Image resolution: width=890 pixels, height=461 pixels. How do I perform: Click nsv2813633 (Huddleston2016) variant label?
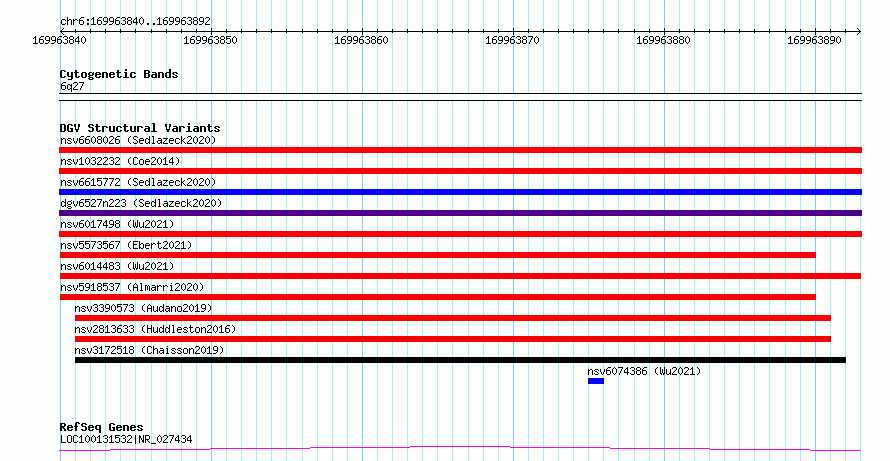tap(155, 329)
